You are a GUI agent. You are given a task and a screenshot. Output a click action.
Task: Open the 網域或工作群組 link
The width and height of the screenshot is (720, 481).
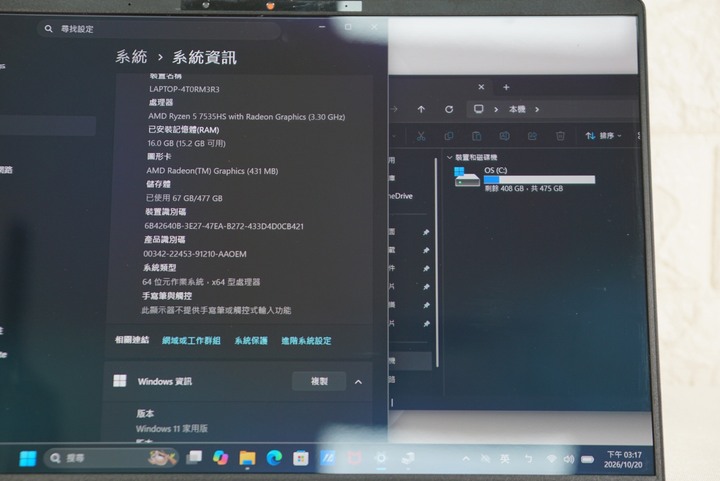point(191,341)
